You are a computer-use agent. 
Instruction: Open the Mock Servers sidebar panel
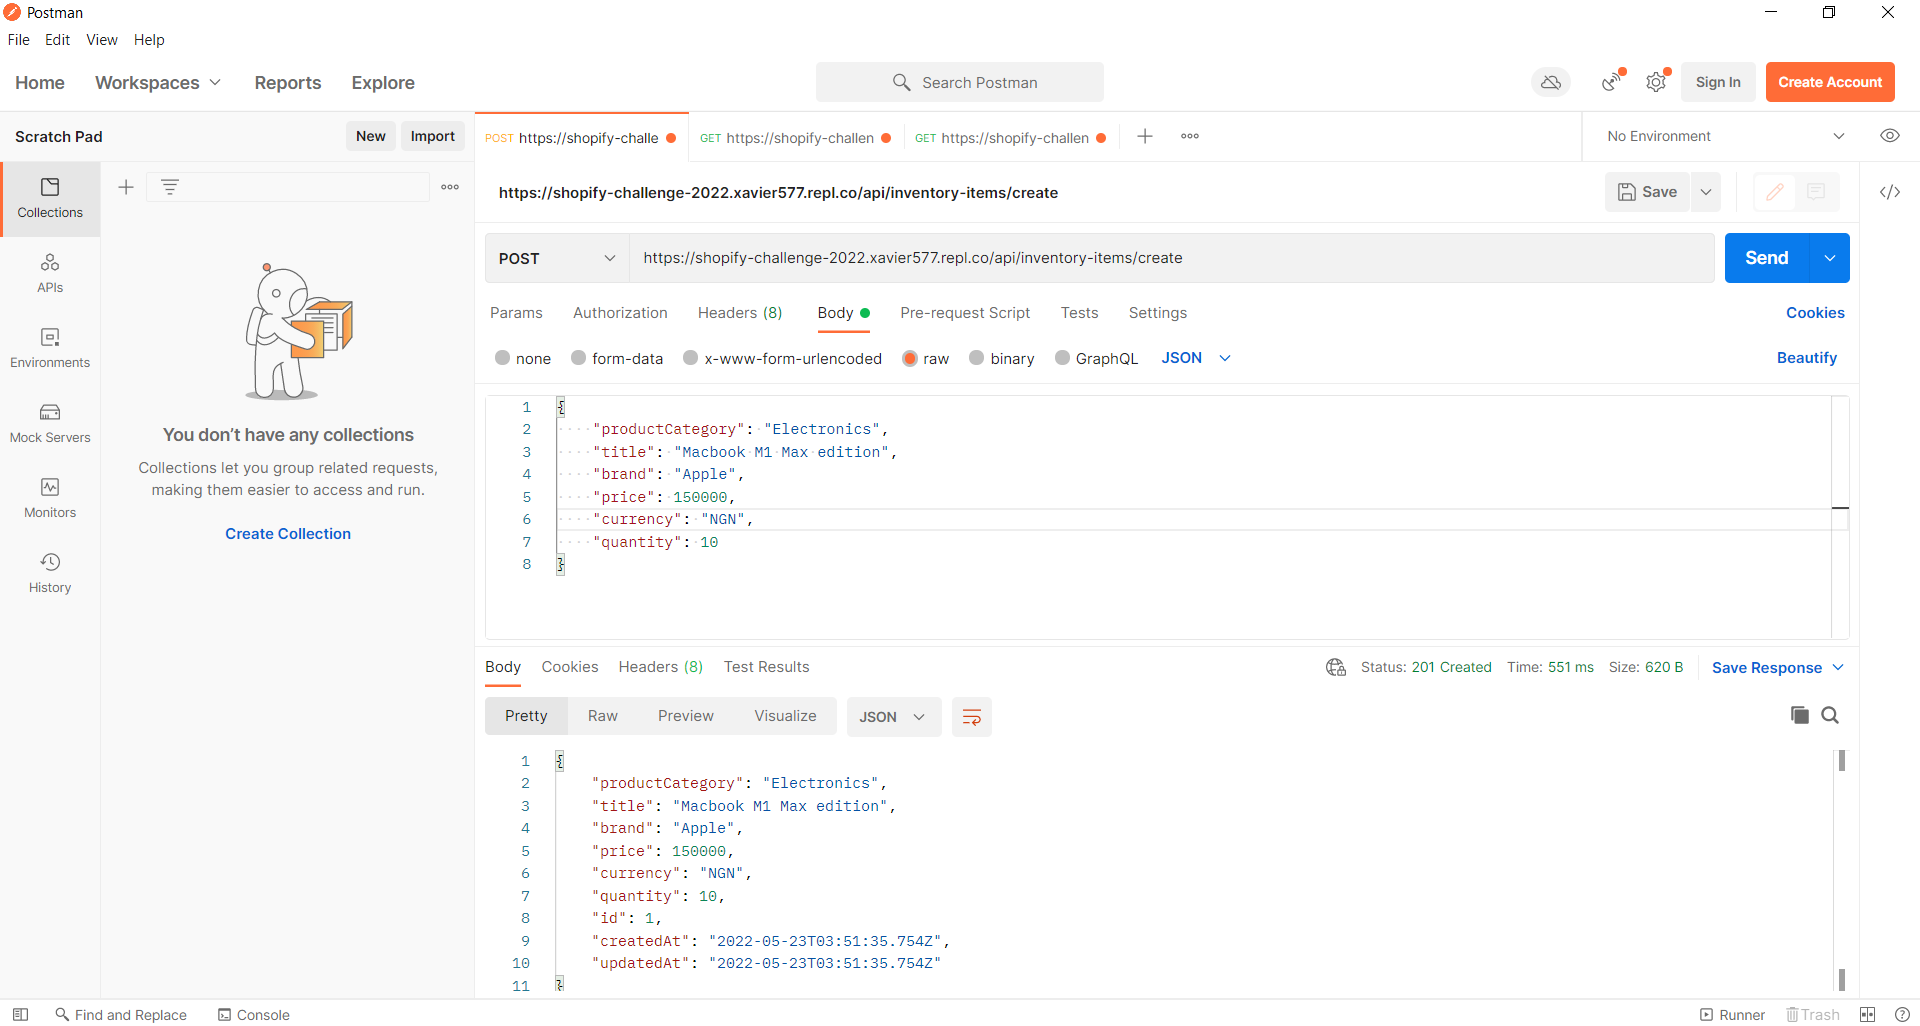click(50, 424)
